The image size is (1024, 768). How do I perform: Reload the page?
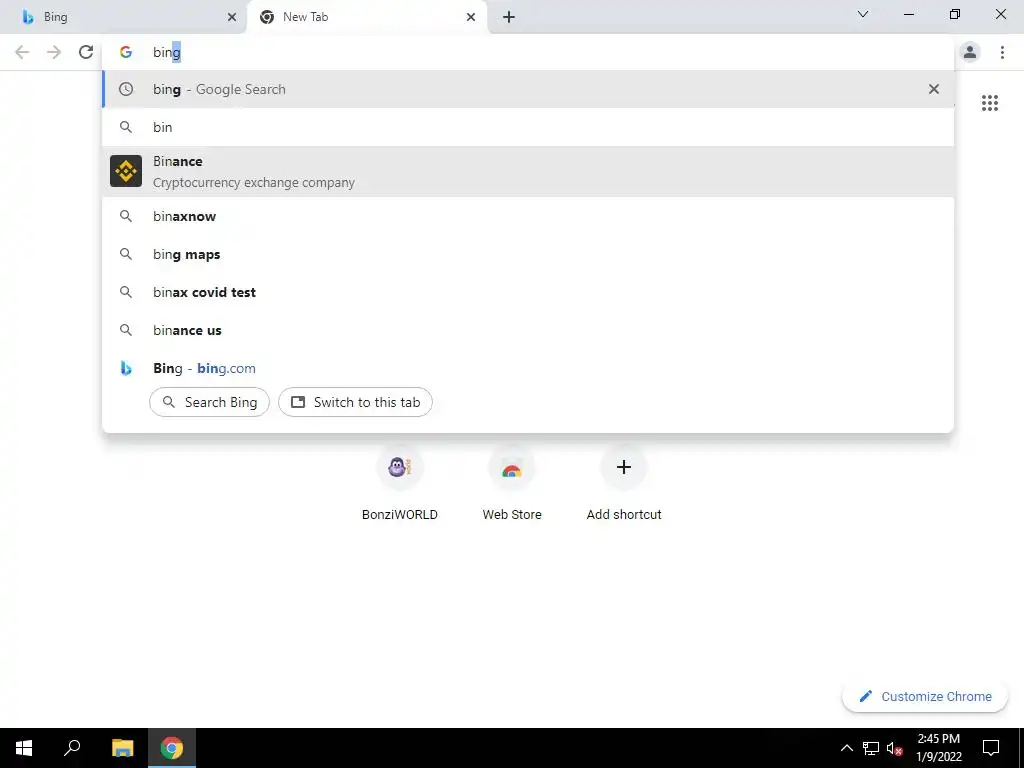click(86, 52)
